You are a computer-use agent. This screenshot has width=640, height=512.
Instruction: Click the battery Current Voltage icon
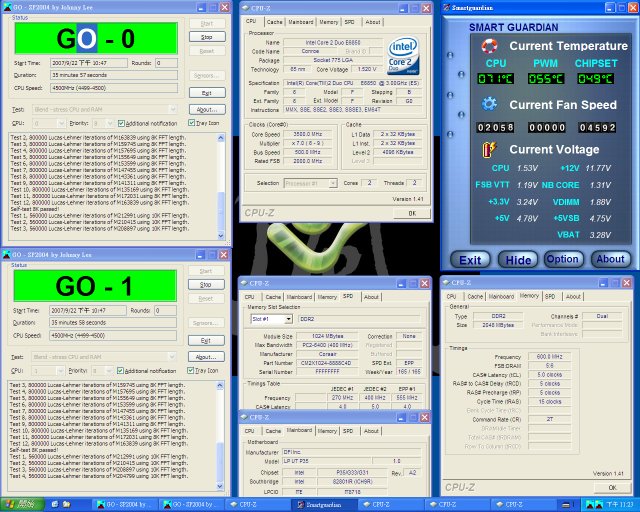coord(489,149)
